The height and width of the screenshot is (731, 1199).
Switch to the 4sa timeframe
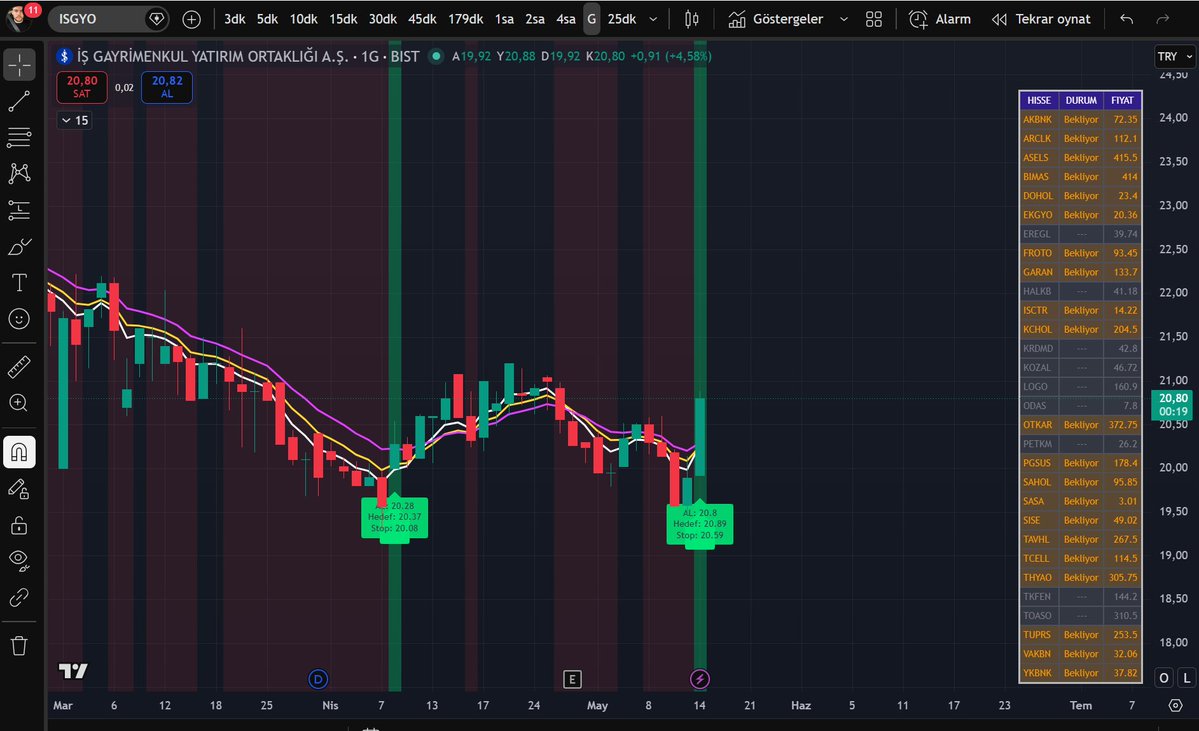565,19
